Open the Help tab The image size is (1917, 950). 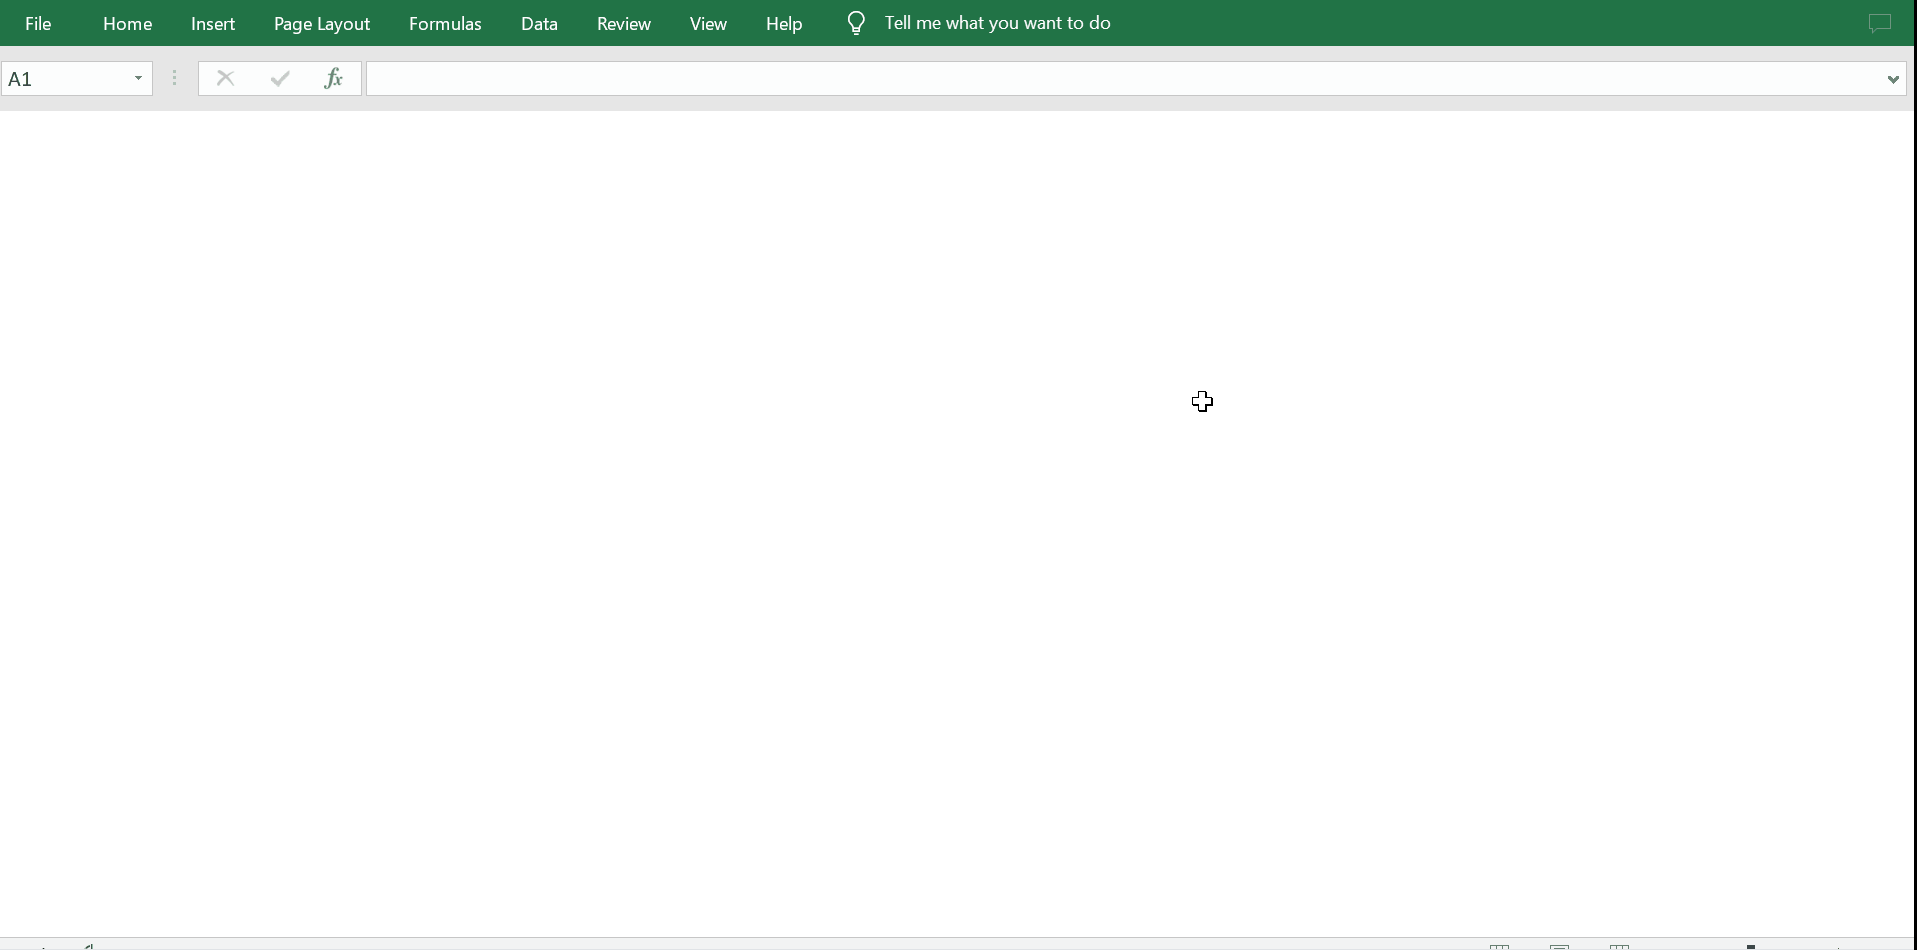pyautogui.click(x=784, y=23)
